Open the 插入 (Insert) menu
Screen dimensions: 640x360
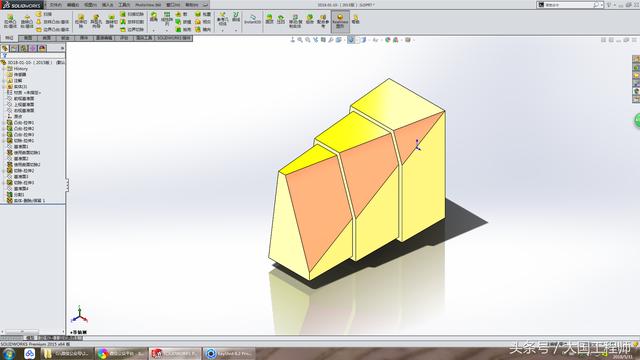point(107,5)
